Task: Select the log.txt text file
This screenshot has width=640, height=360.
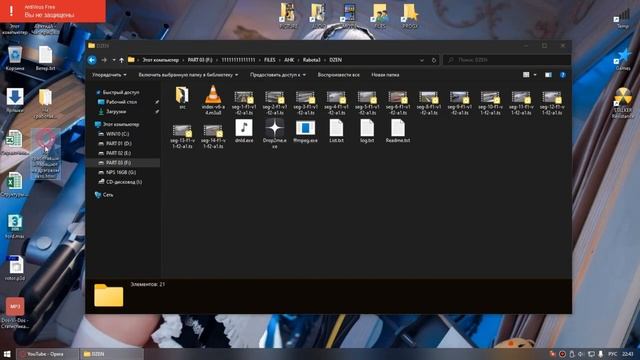Action: coord(367,128)
